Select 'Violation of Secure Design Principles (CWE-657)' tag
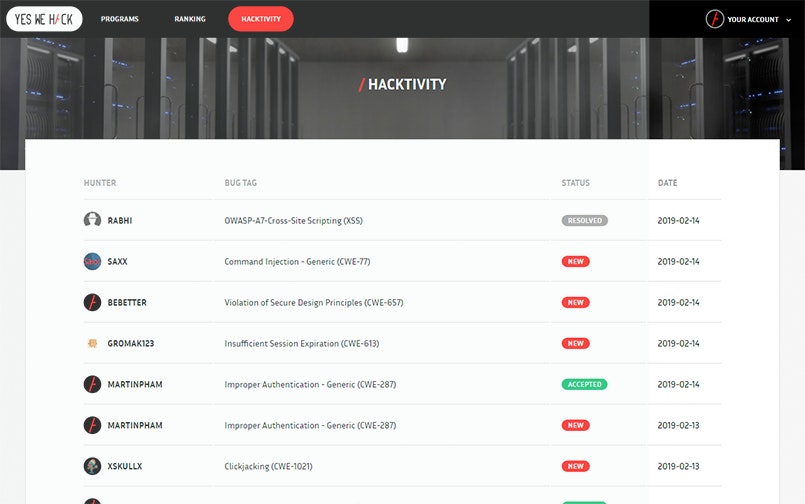The image size is (805, 504). 314,303
